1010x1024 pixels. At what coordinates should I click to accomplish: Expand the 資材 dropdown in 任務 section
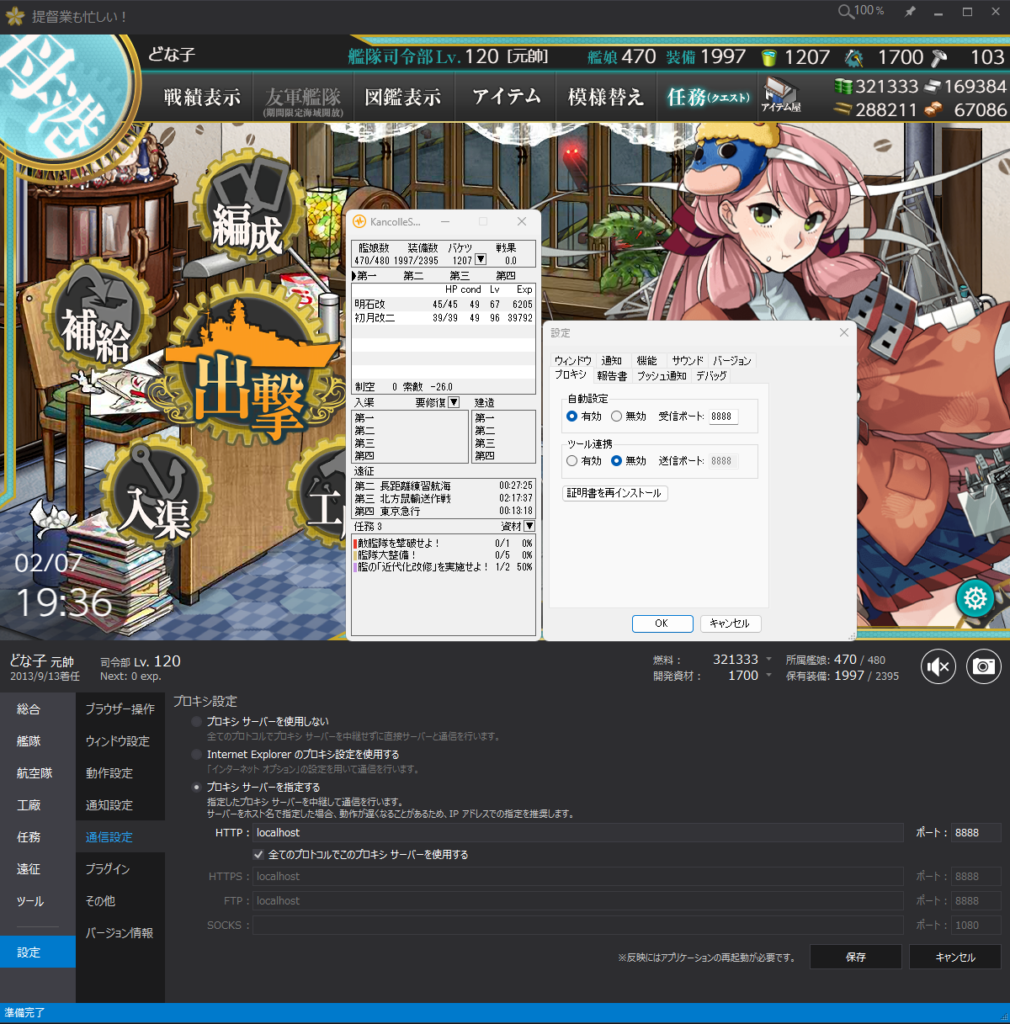(x=529, y=526)
